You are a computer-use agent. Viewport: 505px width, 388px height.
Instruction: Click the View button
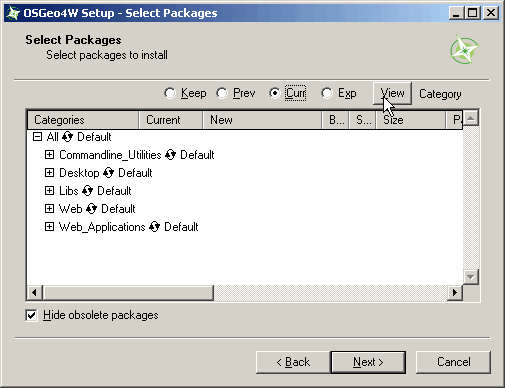pos(392,93)
